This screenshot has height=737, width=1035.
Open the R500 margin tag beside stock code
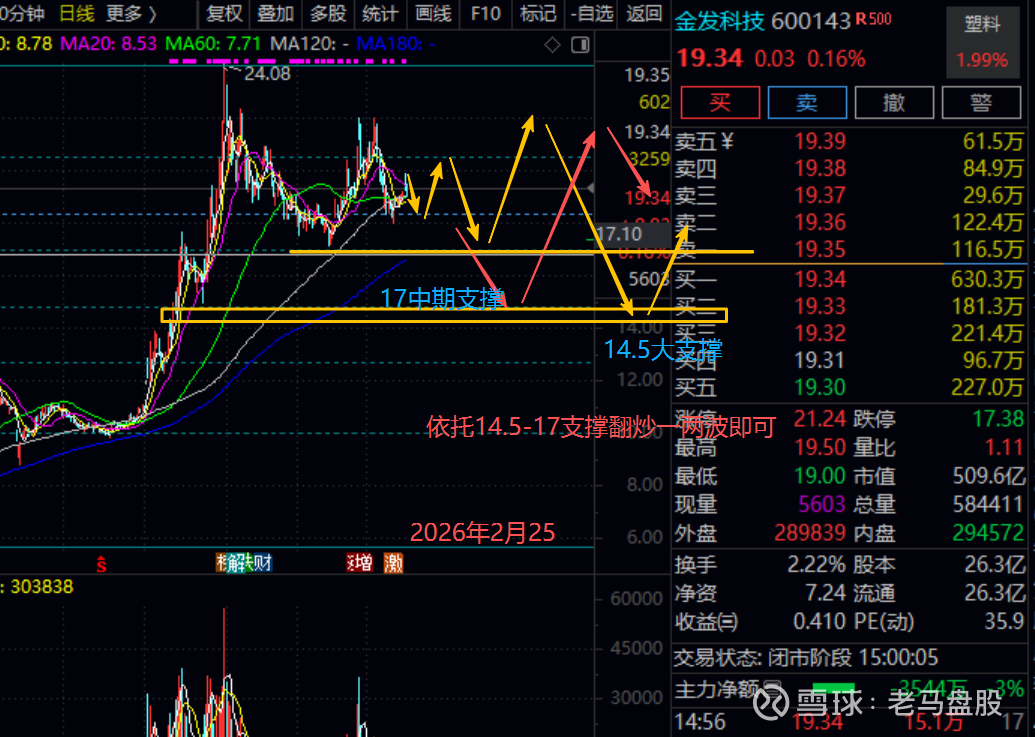click(873, 19)
